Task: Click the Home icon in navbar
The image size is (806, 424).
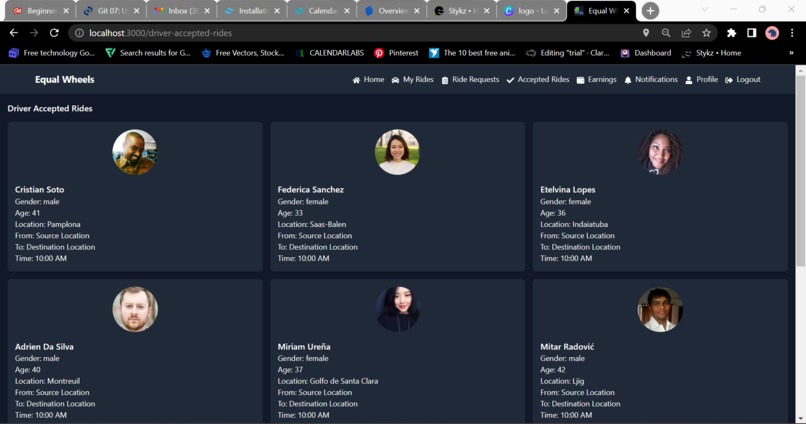Action: tap(356, 80)
